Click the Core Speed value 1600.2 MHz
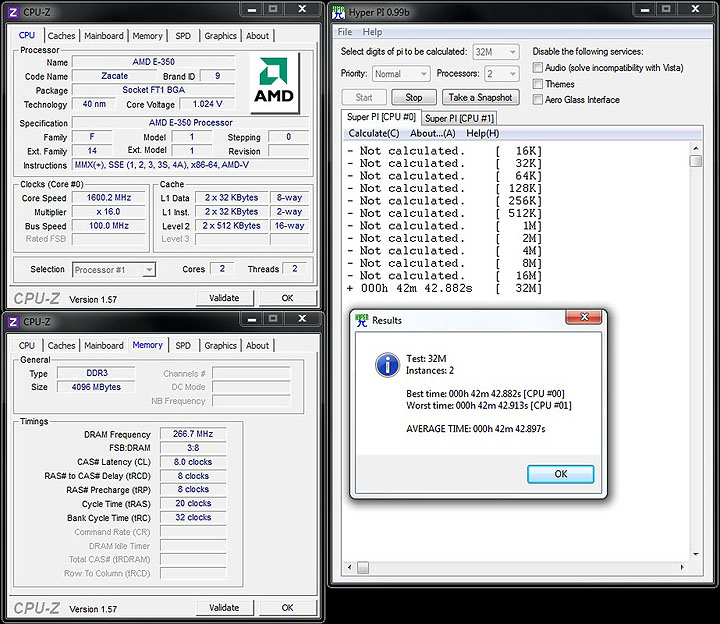The image size is (720, 624). coord(109,198)
